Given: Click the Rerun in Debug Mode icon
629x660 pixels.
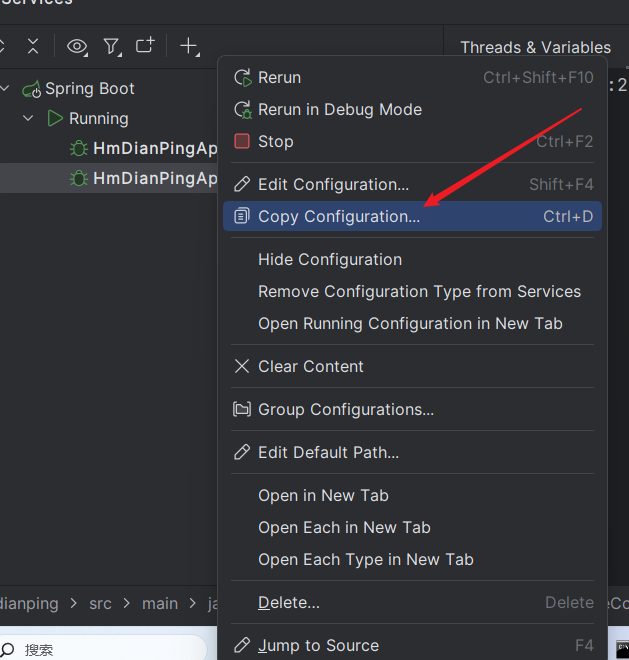Looking at the screenshot, I should click(x=243, y=110).
